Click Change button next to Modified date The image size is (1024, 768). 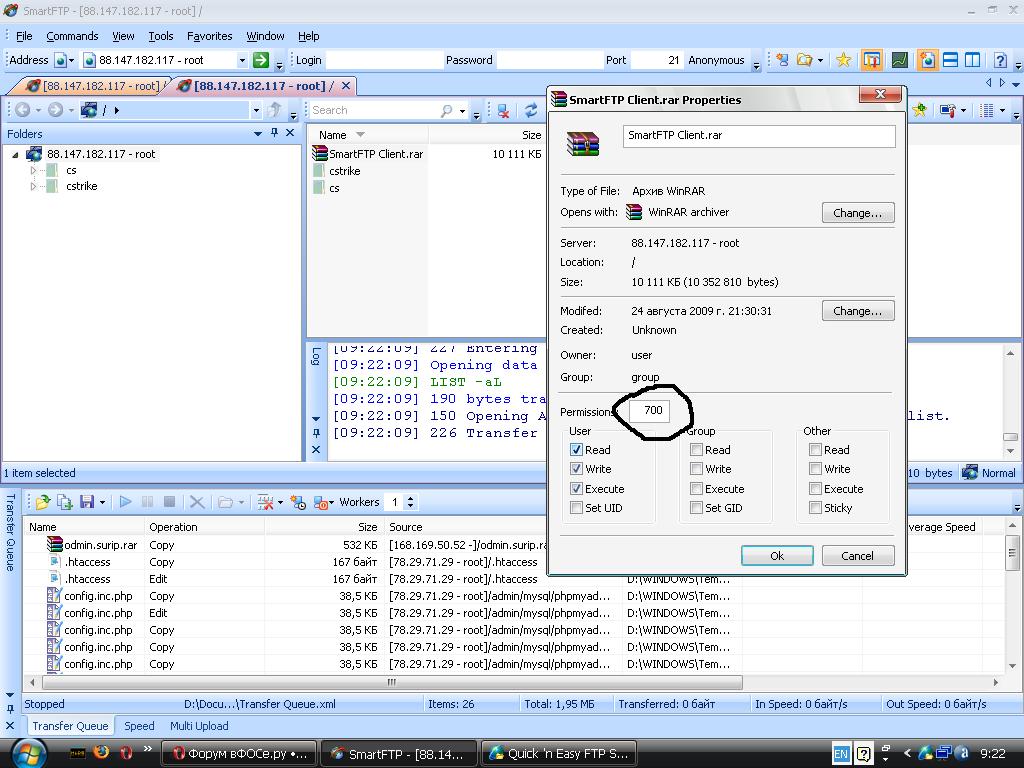point(857,311)
